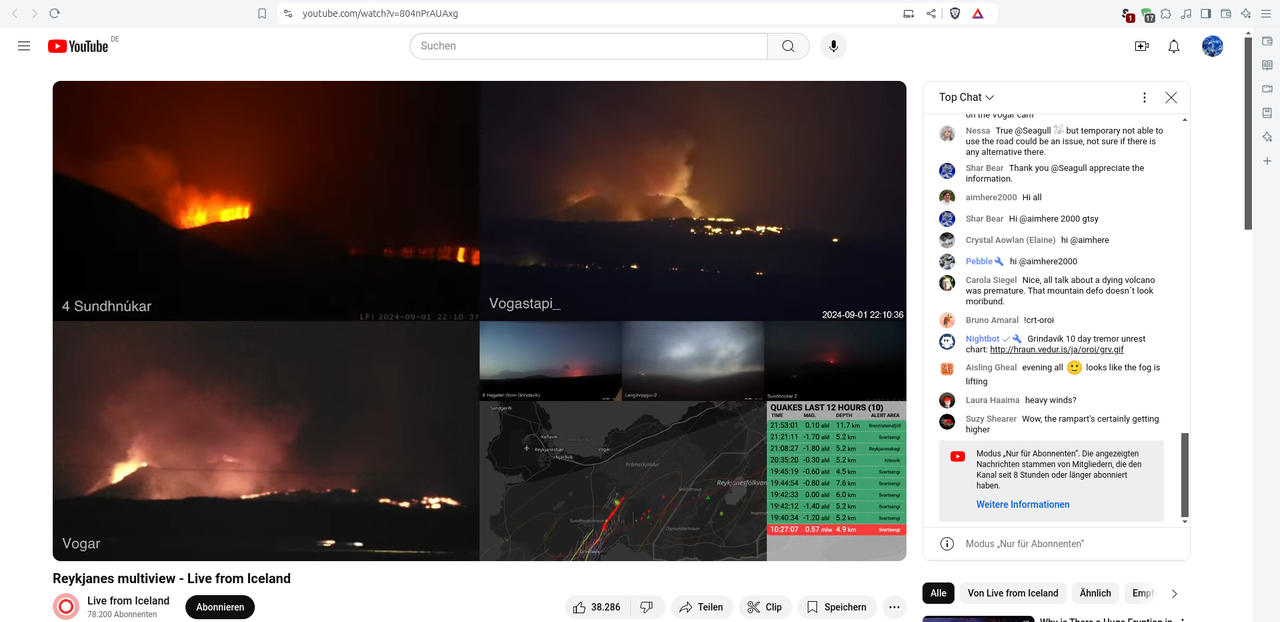Open the account avatar menu

coord(1213,46)
